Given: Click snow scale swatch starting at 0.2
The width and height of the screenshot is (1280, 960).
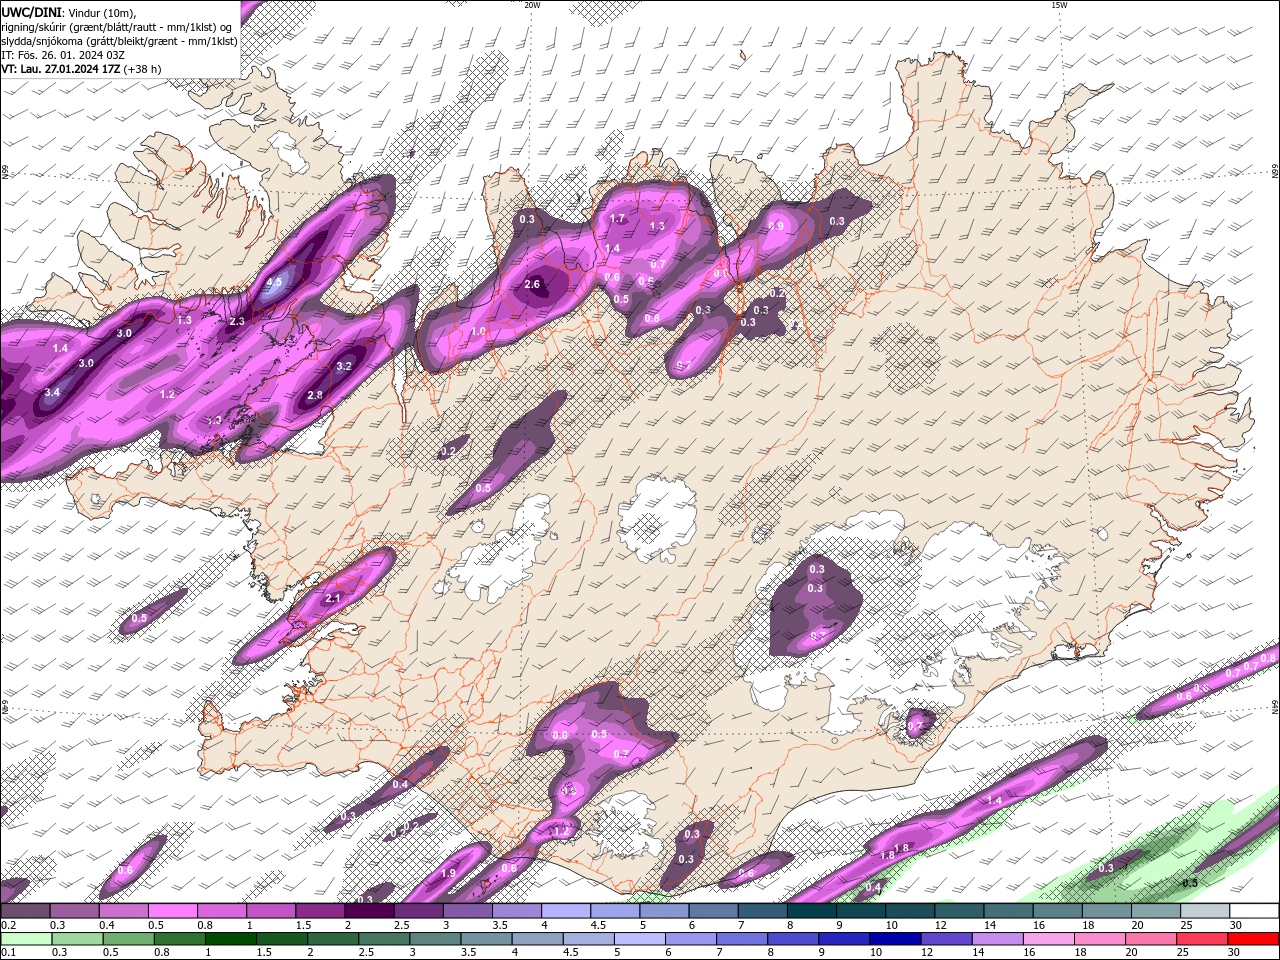Looking at the screenshot, I should 25,911.
